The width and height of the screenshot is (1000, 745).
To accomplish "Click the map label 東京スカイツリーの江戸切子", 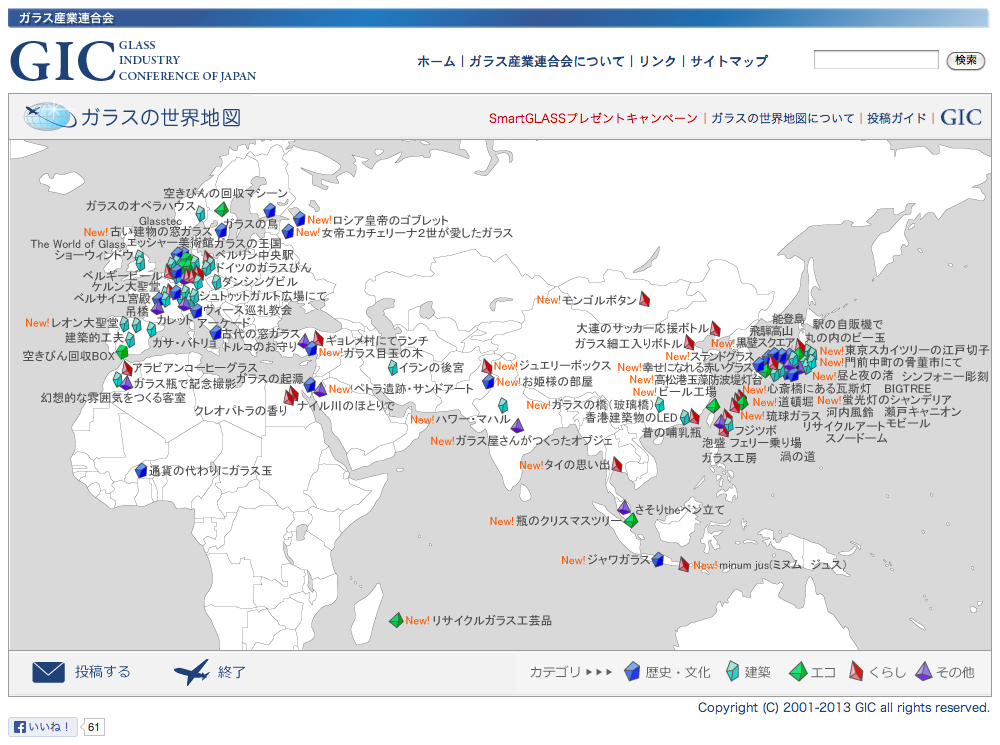I will [917, 350].
